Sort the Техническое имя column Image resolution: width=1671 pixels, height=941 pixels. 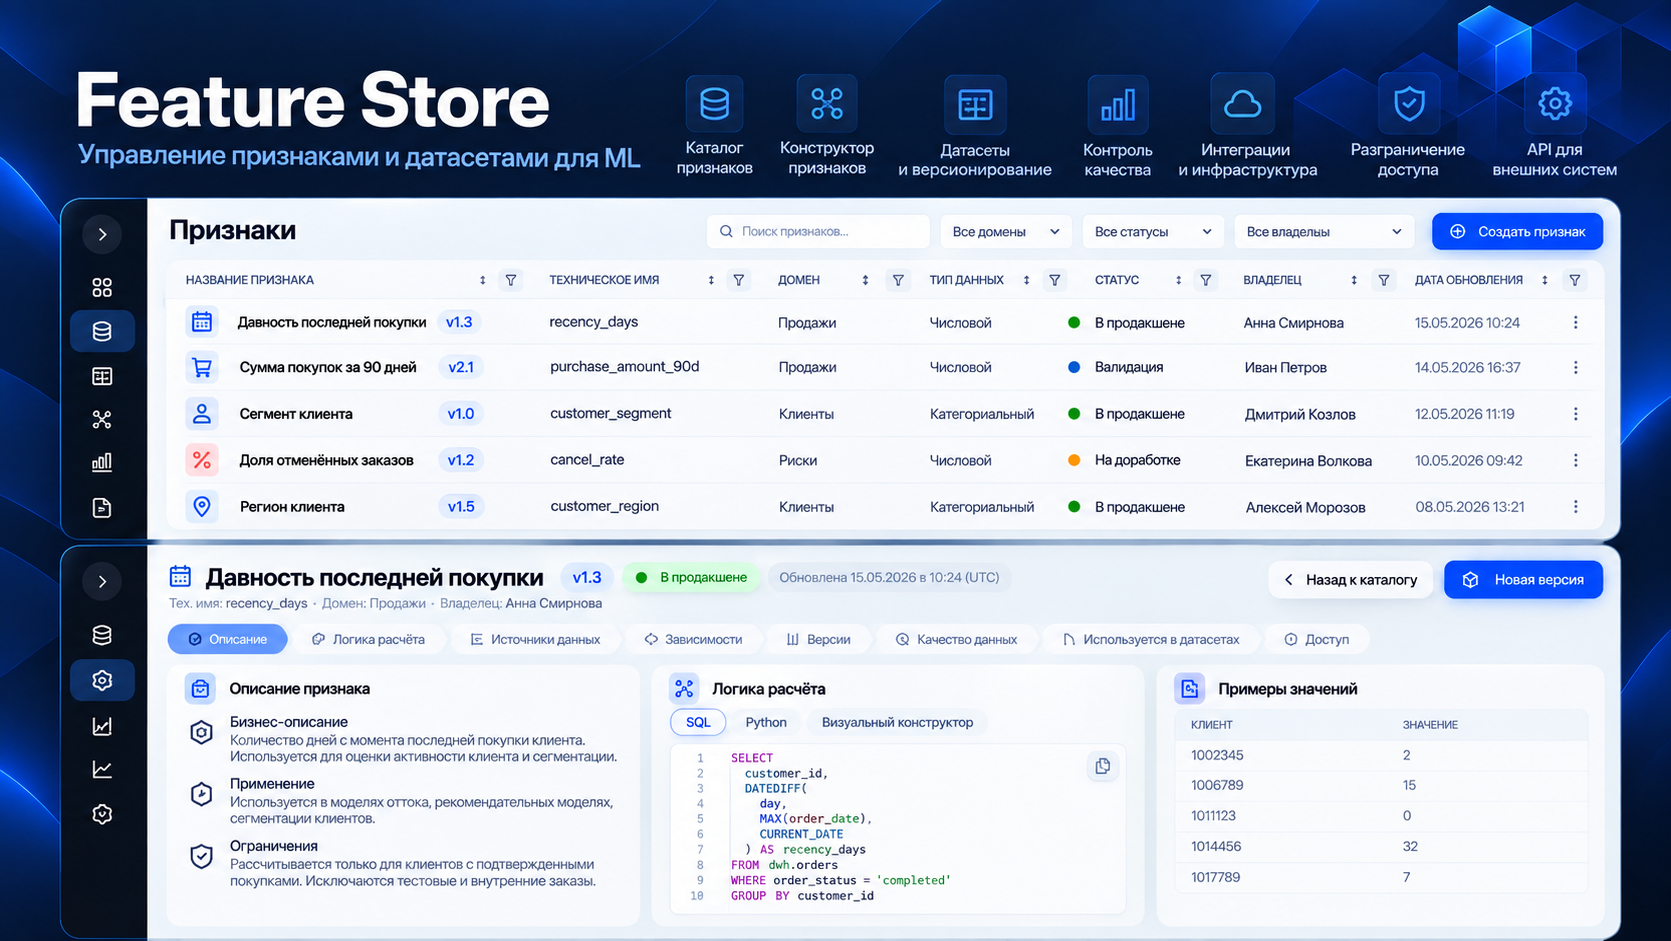click(x=711, y=280)
